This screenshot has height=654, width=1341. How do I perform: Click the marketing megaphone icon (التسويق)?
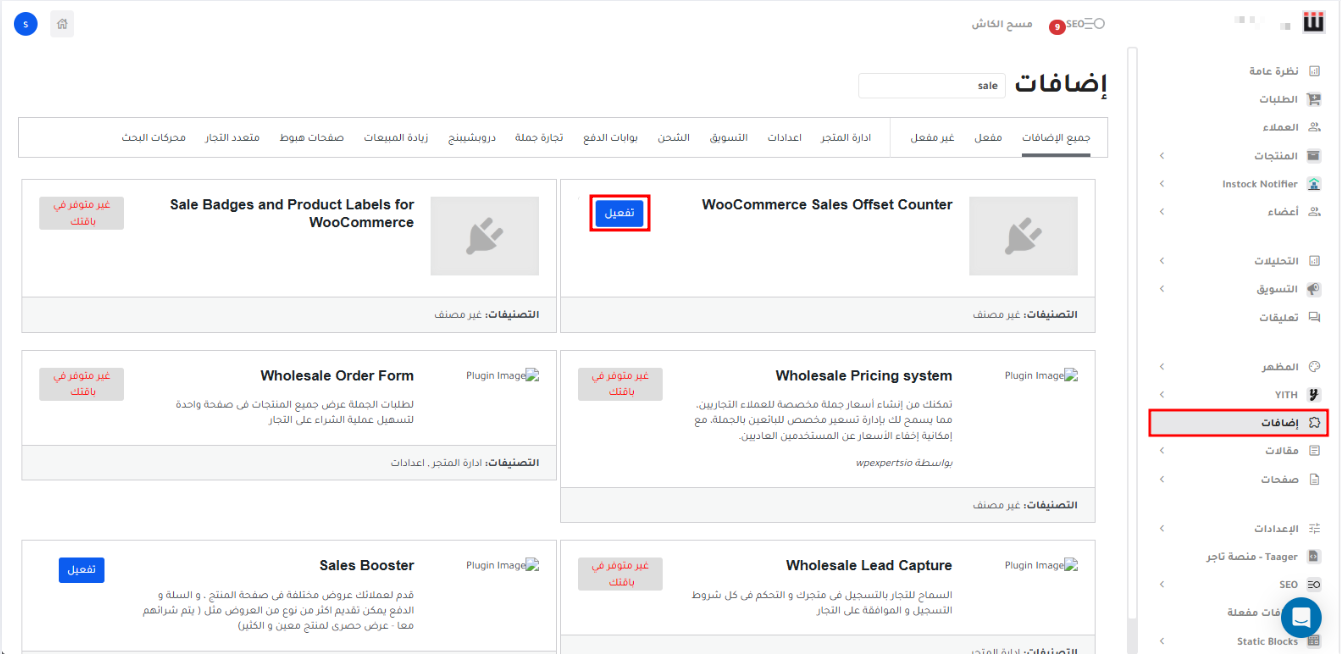(1314, 289)
